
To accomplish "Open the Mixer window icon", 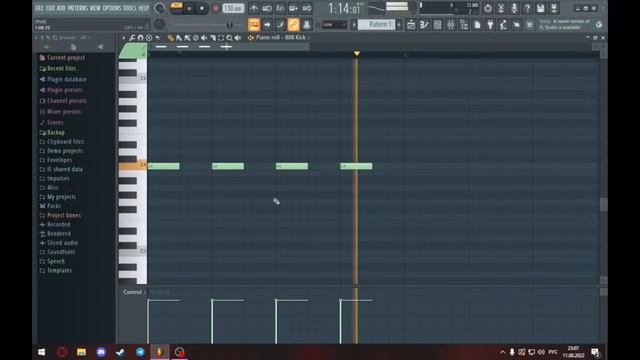I will (x=451, y=24).
